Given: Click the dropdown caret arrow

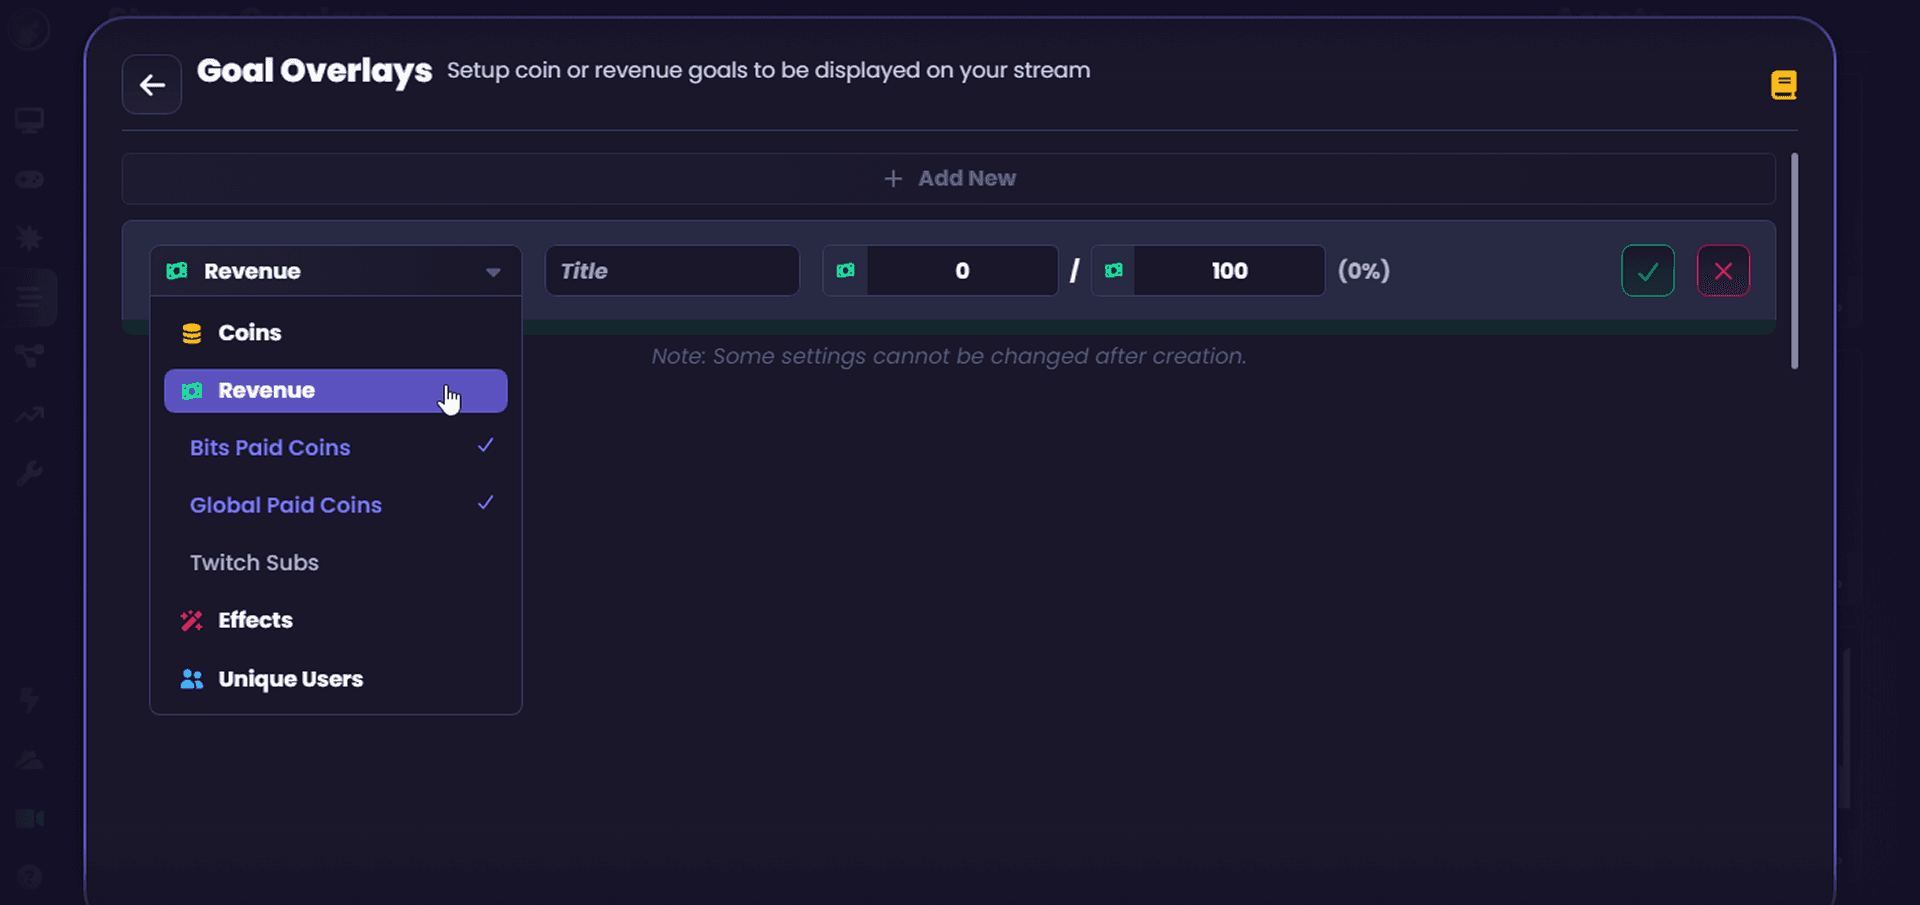Looking at the screenshot, I should pyautogui.click(x=493, y=272).
